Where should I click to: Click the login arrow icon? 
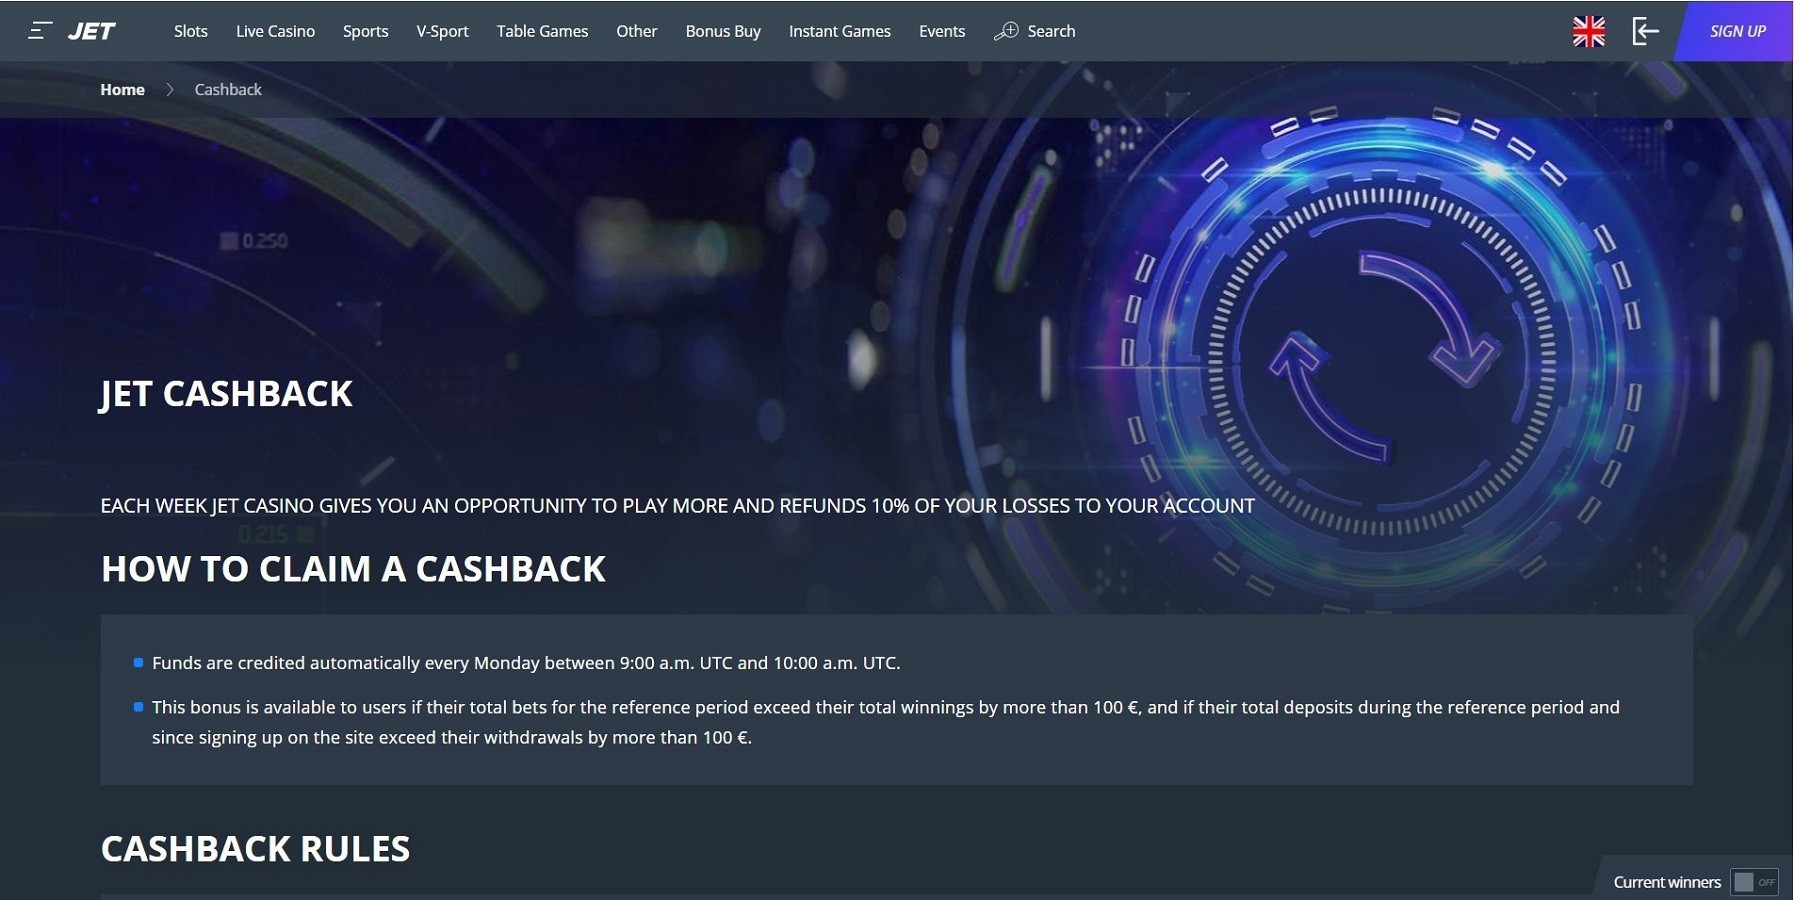(x=1645, y=31)
